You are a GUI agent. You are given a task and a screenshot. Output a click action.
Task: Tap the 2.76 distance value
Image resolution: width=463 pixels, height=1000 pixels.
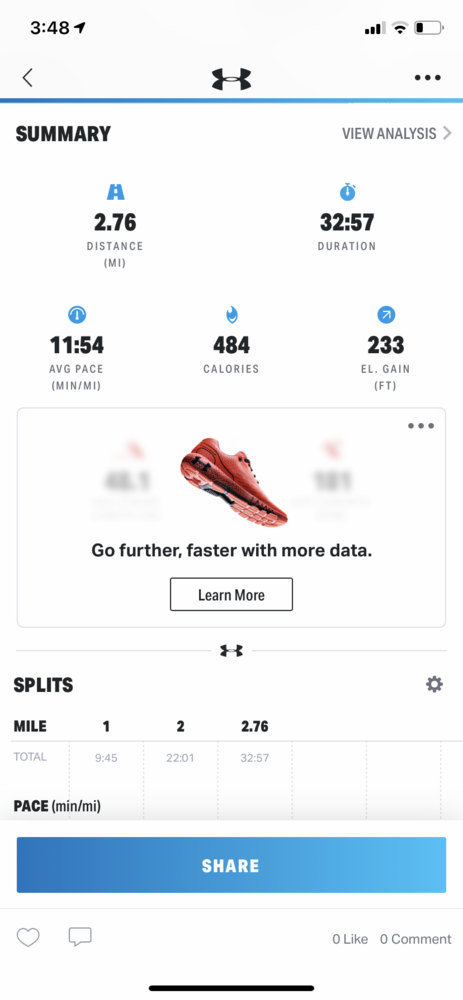pos(115,222)
